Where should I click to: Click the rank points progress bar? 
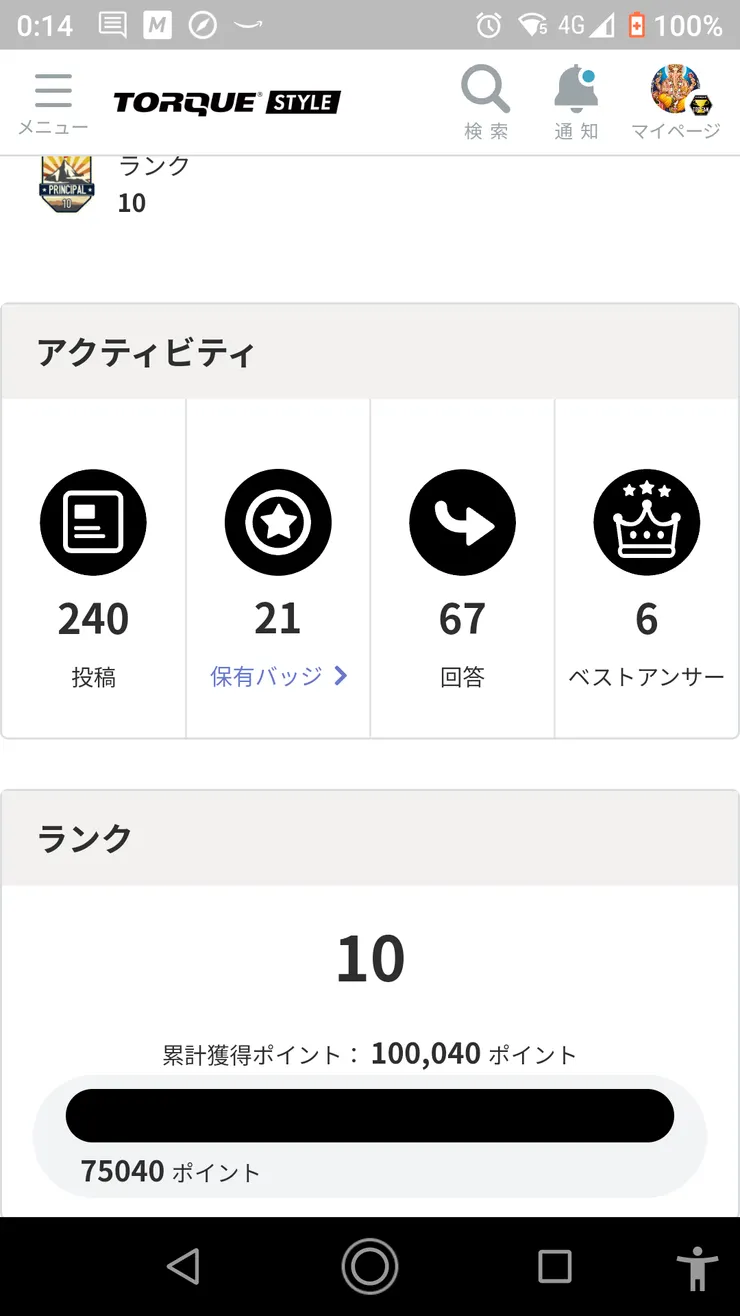pos(370,1115)
